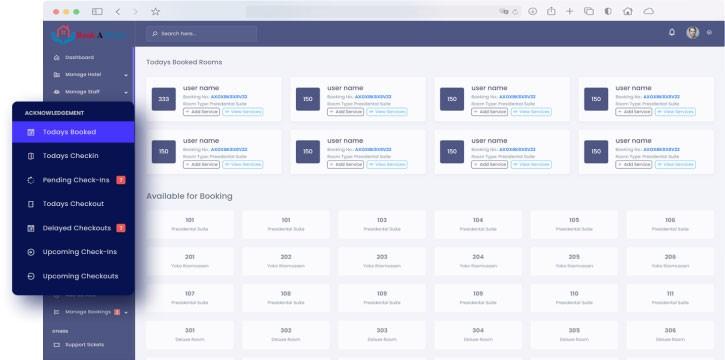
Task: Click the Manage Bookings list icon
Action: tap(57, 312)
